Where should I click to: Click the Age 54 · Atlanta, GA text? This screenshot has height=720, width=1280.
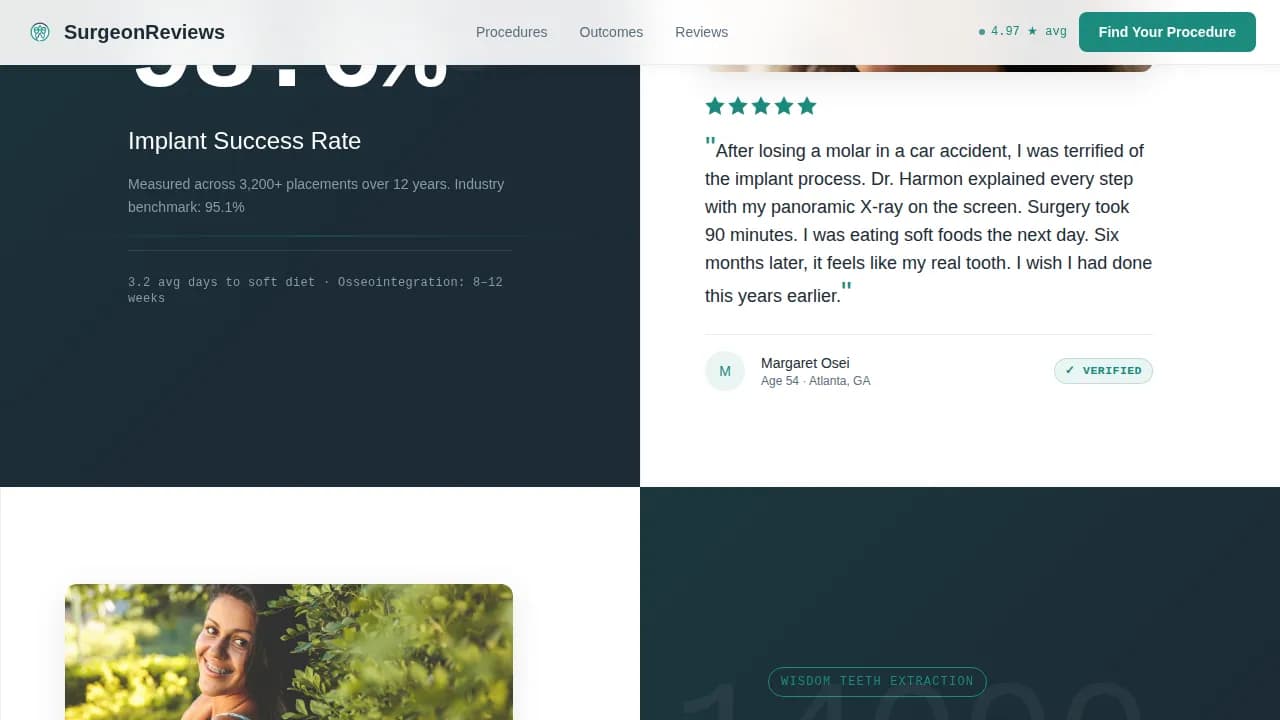(x=815, y=381)
